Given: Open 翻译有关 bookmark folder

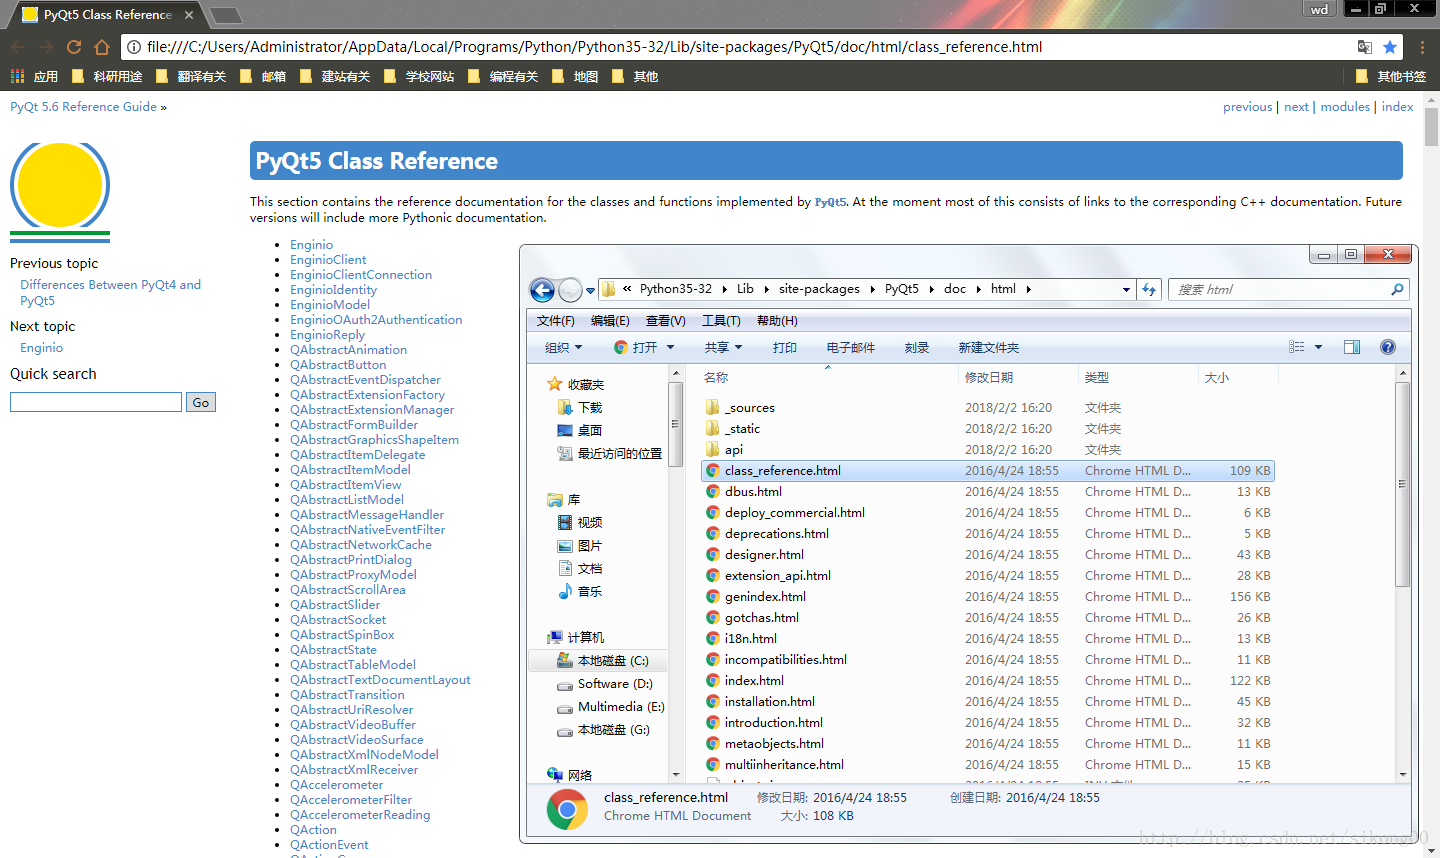Looking at the screenshot, I should 192,76.
